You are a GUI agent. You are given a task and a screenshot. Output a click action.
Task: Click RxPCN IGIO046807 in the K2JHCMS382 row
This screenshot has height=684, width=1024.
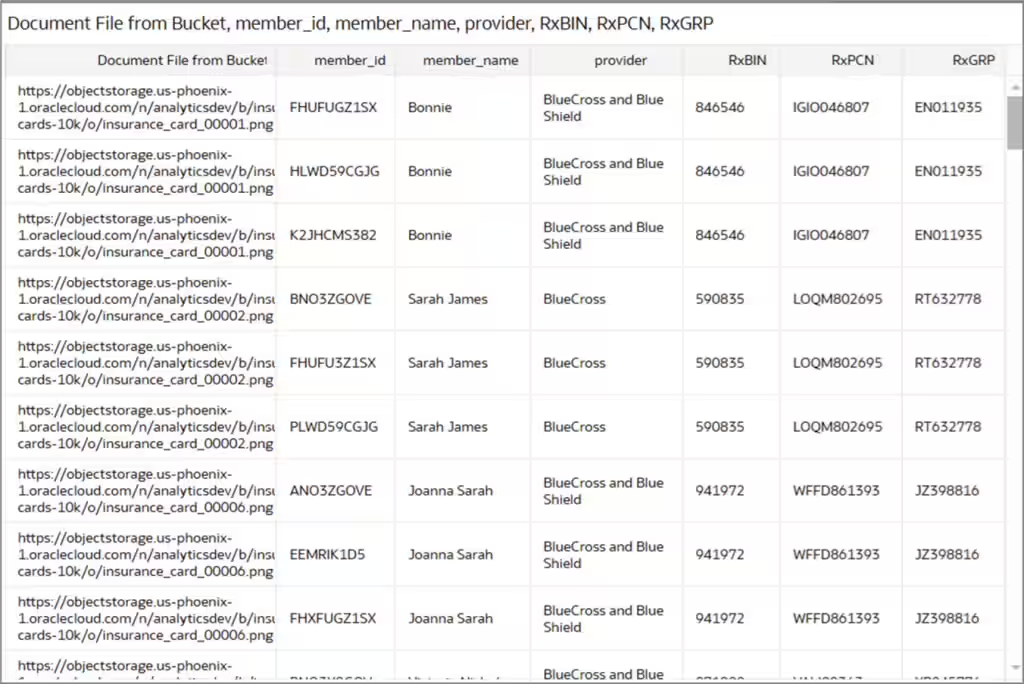point(831,235)
